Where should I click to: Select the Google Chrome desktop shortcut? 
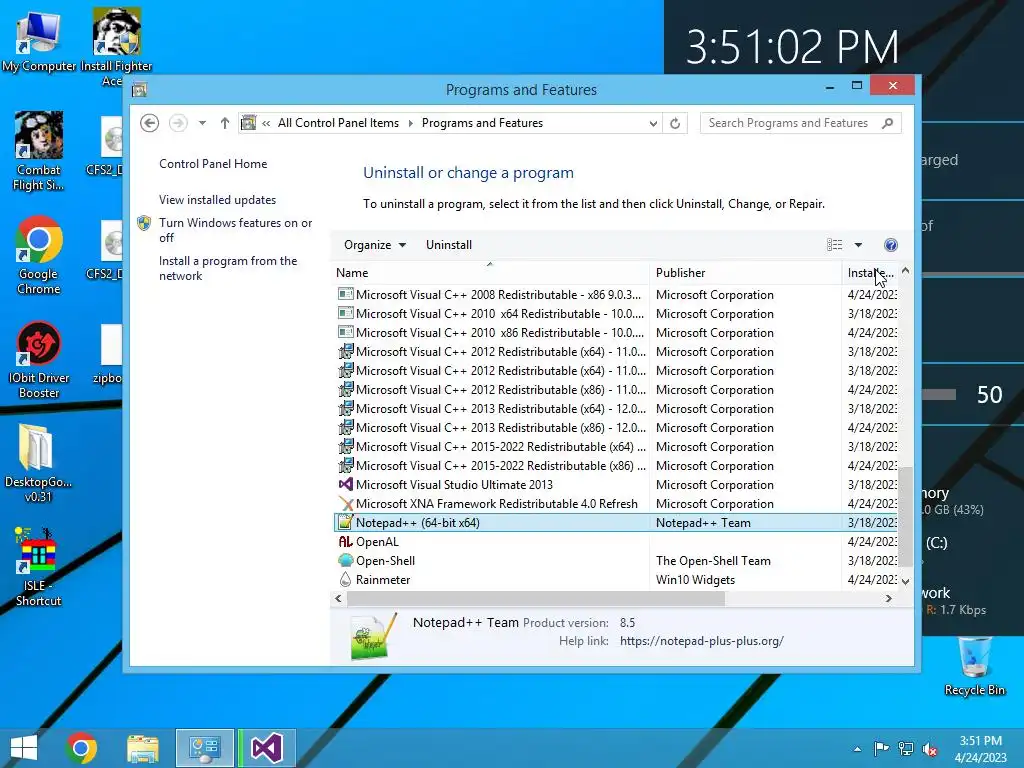[x=39, y=255]
